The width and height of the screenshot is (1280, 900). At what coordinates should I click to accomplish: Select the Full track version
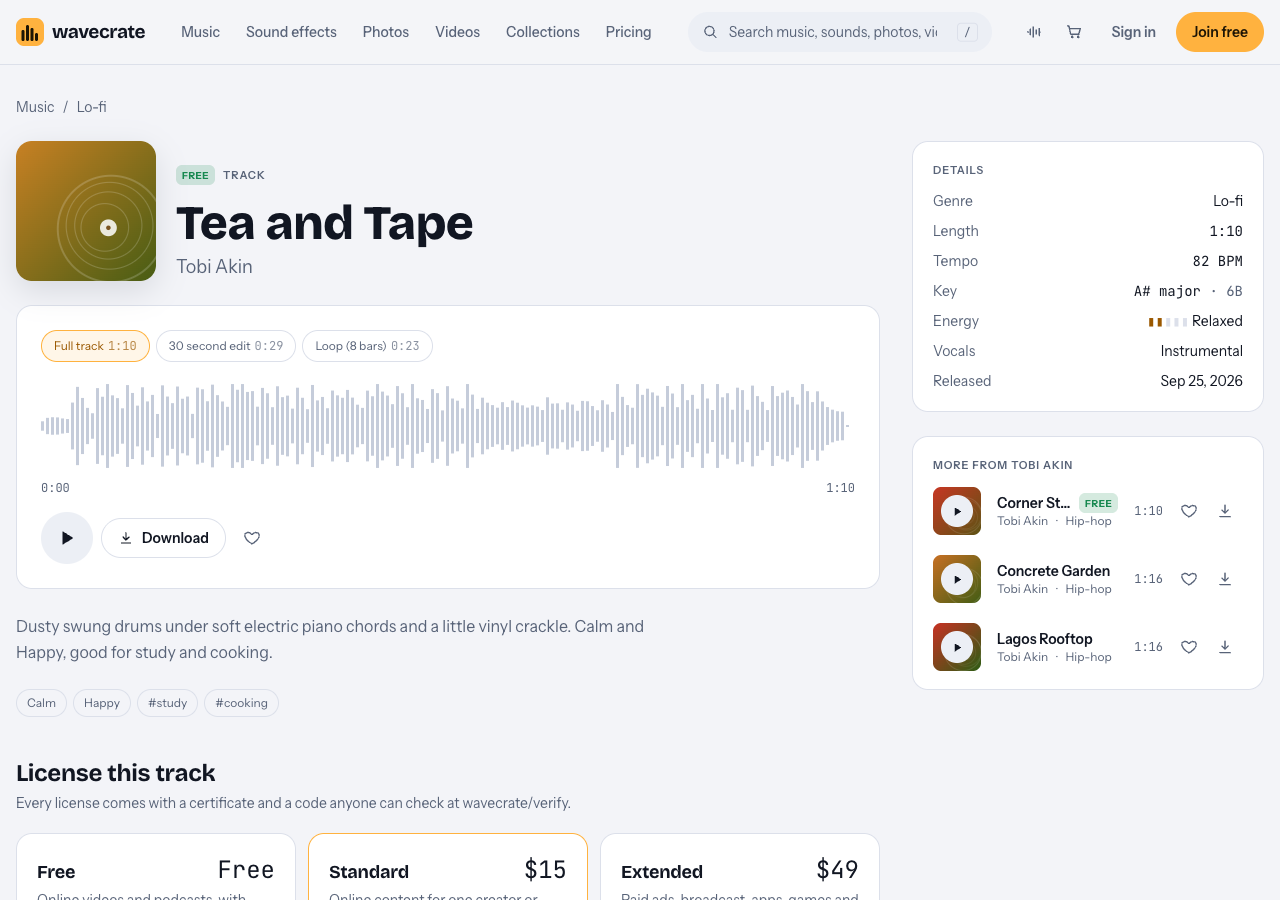[x=95, y=346]
